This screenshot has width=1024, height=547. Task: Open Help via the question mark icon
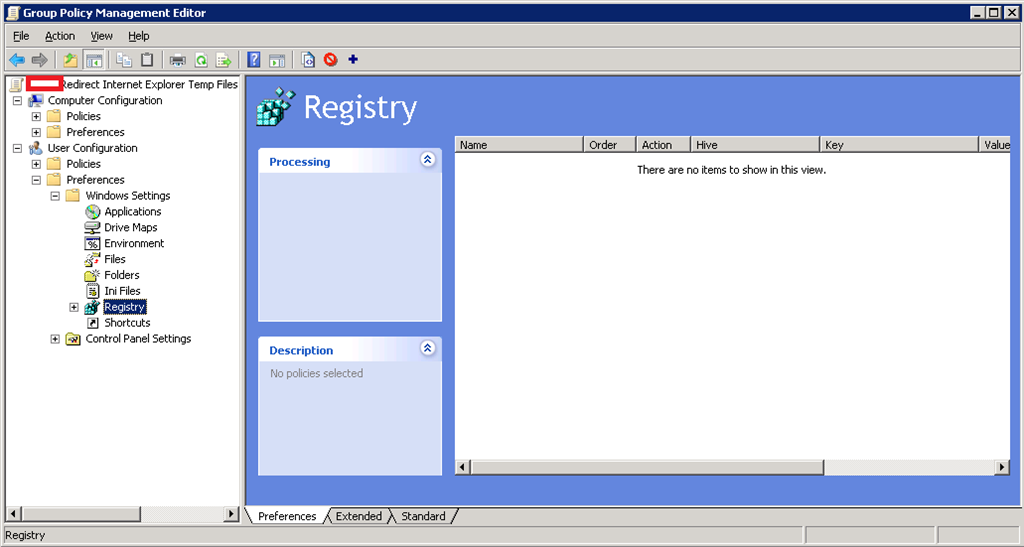tap(254, 60)
